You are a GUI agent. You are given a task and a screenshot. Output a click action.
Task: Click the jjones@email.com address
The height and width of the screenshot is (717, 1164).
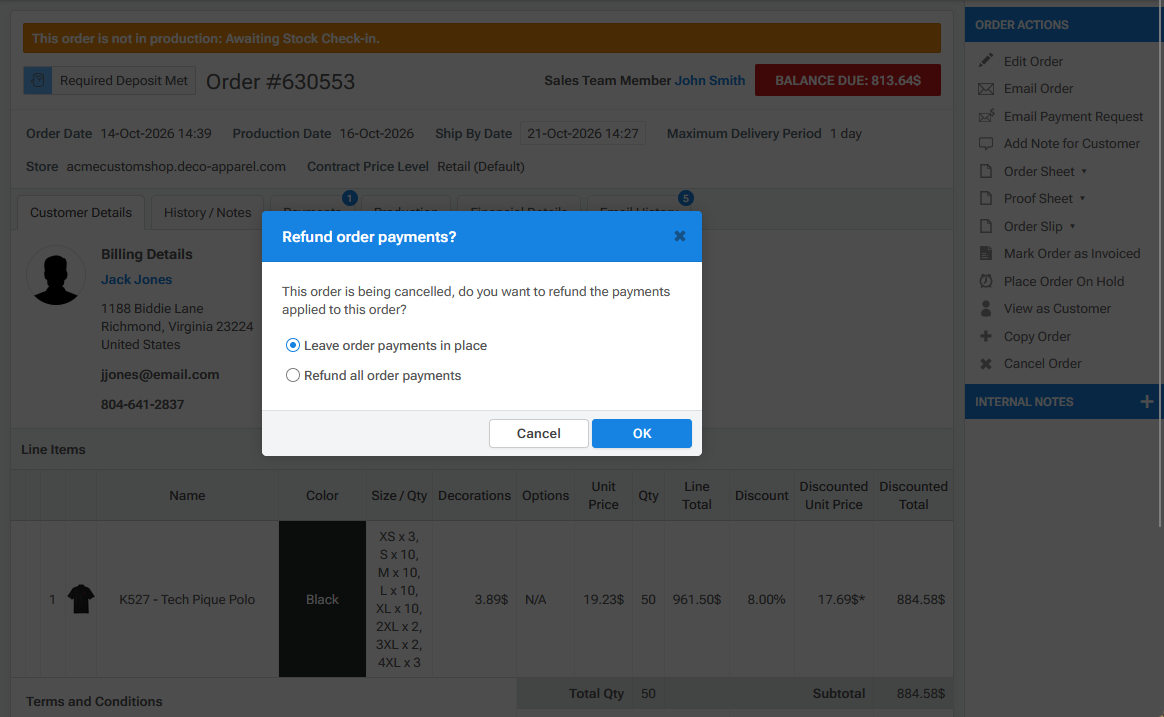click(x=160, y=375)
